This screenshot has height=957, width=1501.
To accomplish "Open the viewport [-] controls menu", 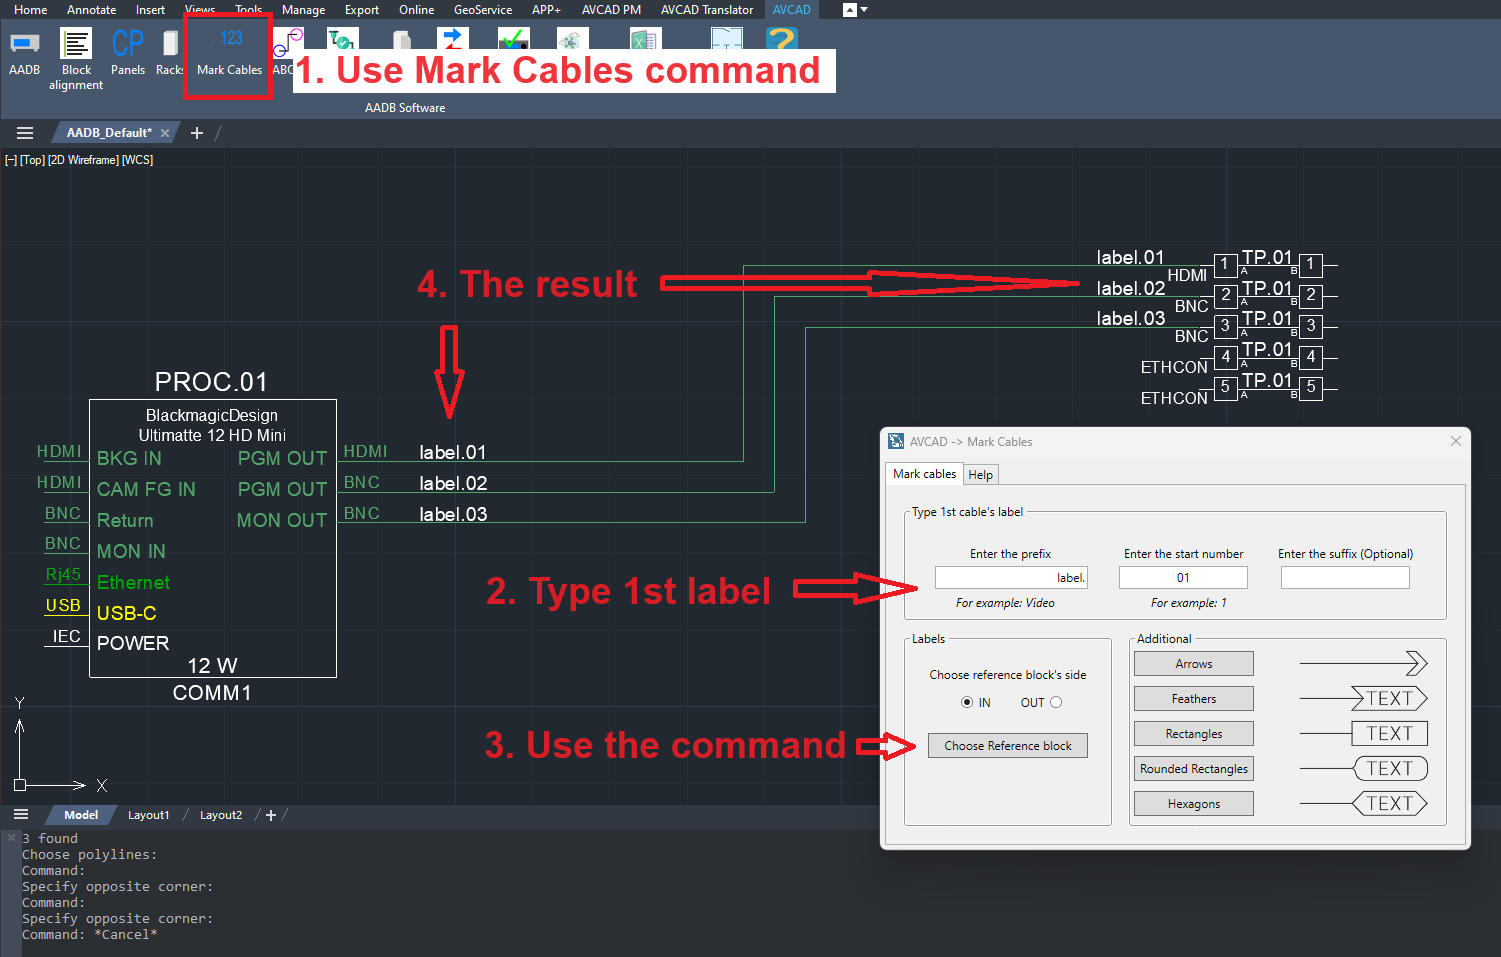I will pyautogui.click(x=11, y=160).
